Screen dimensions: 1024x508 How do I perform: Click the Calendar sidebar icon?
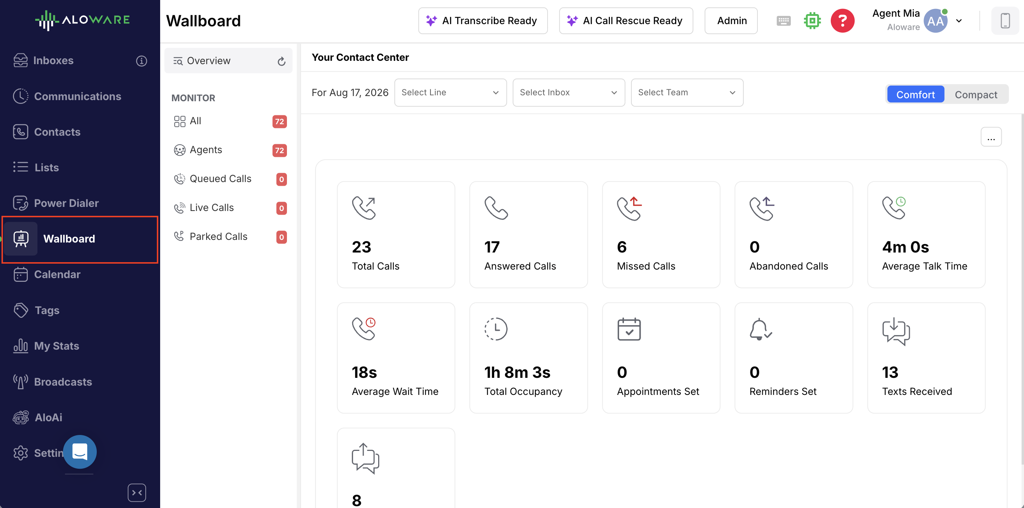(x=21, y=274)
